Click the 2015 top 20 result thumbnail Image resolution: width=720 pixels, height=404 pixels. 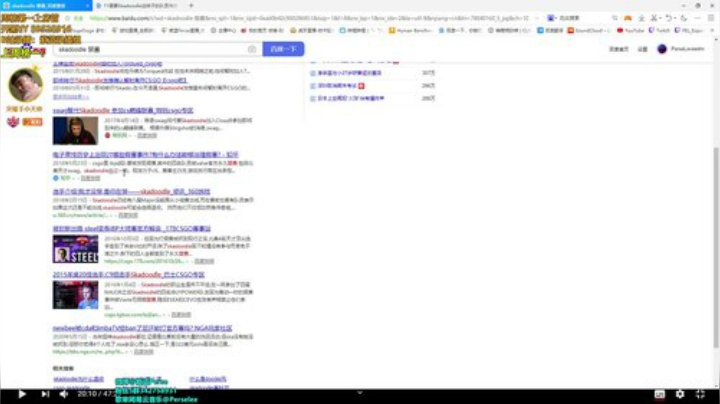coord(75,295)
